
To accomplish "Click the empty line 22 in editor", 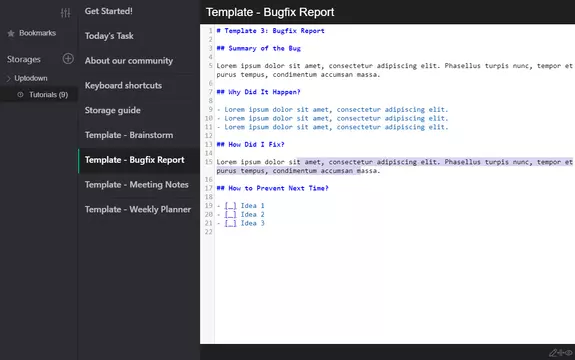I will tap(395, 232).
